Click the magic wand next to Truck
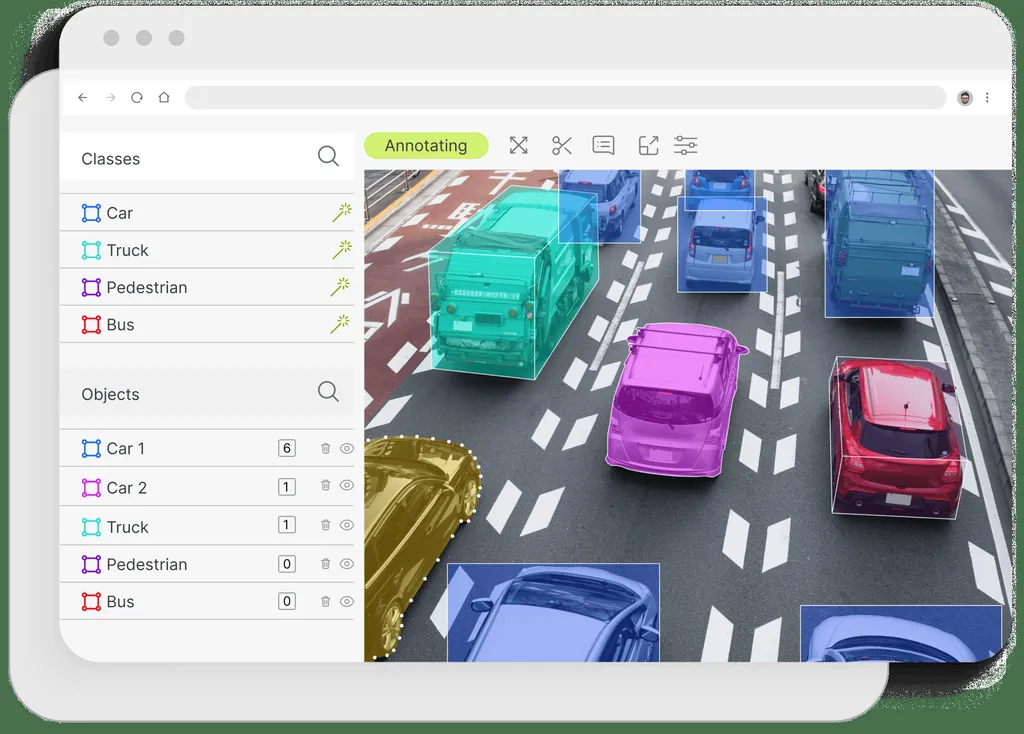 click(x=342, y=249)
